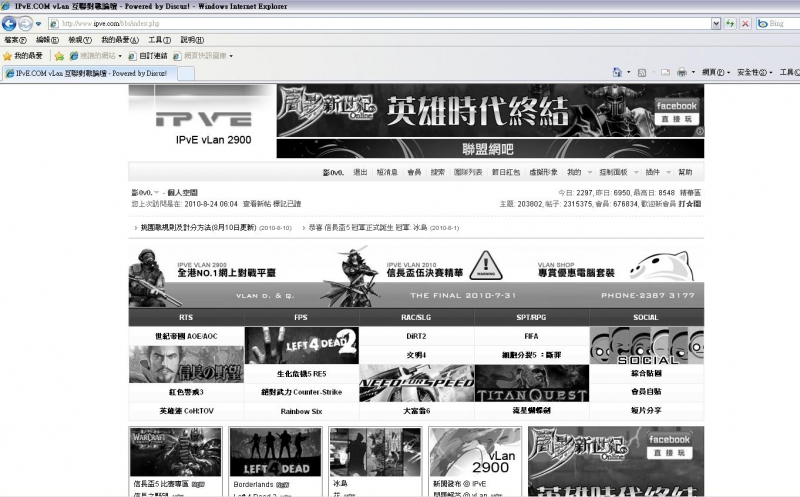Open the Need for Speed image tile
The image size is (800, 497).
point(417,383)
